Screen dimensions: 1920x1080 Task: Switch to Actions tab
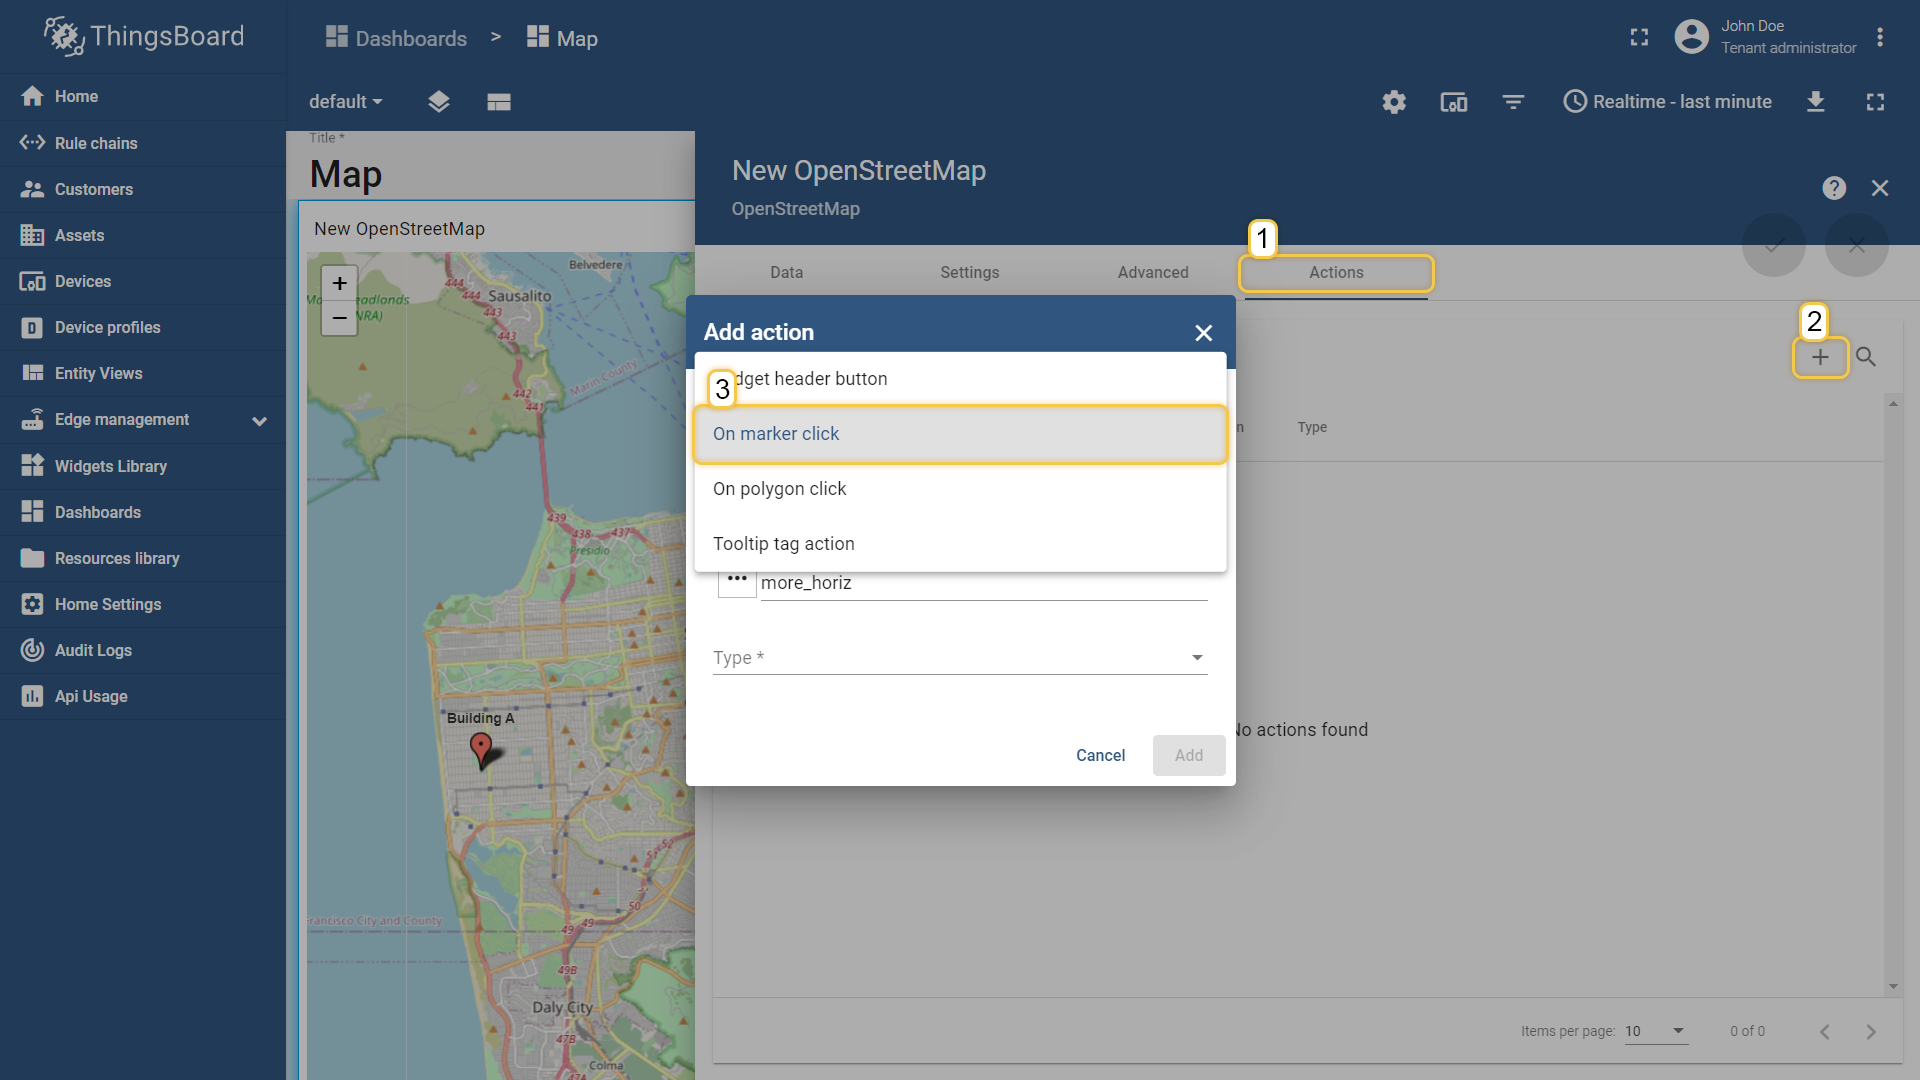pyautogui.click(x=1336, y=272)
